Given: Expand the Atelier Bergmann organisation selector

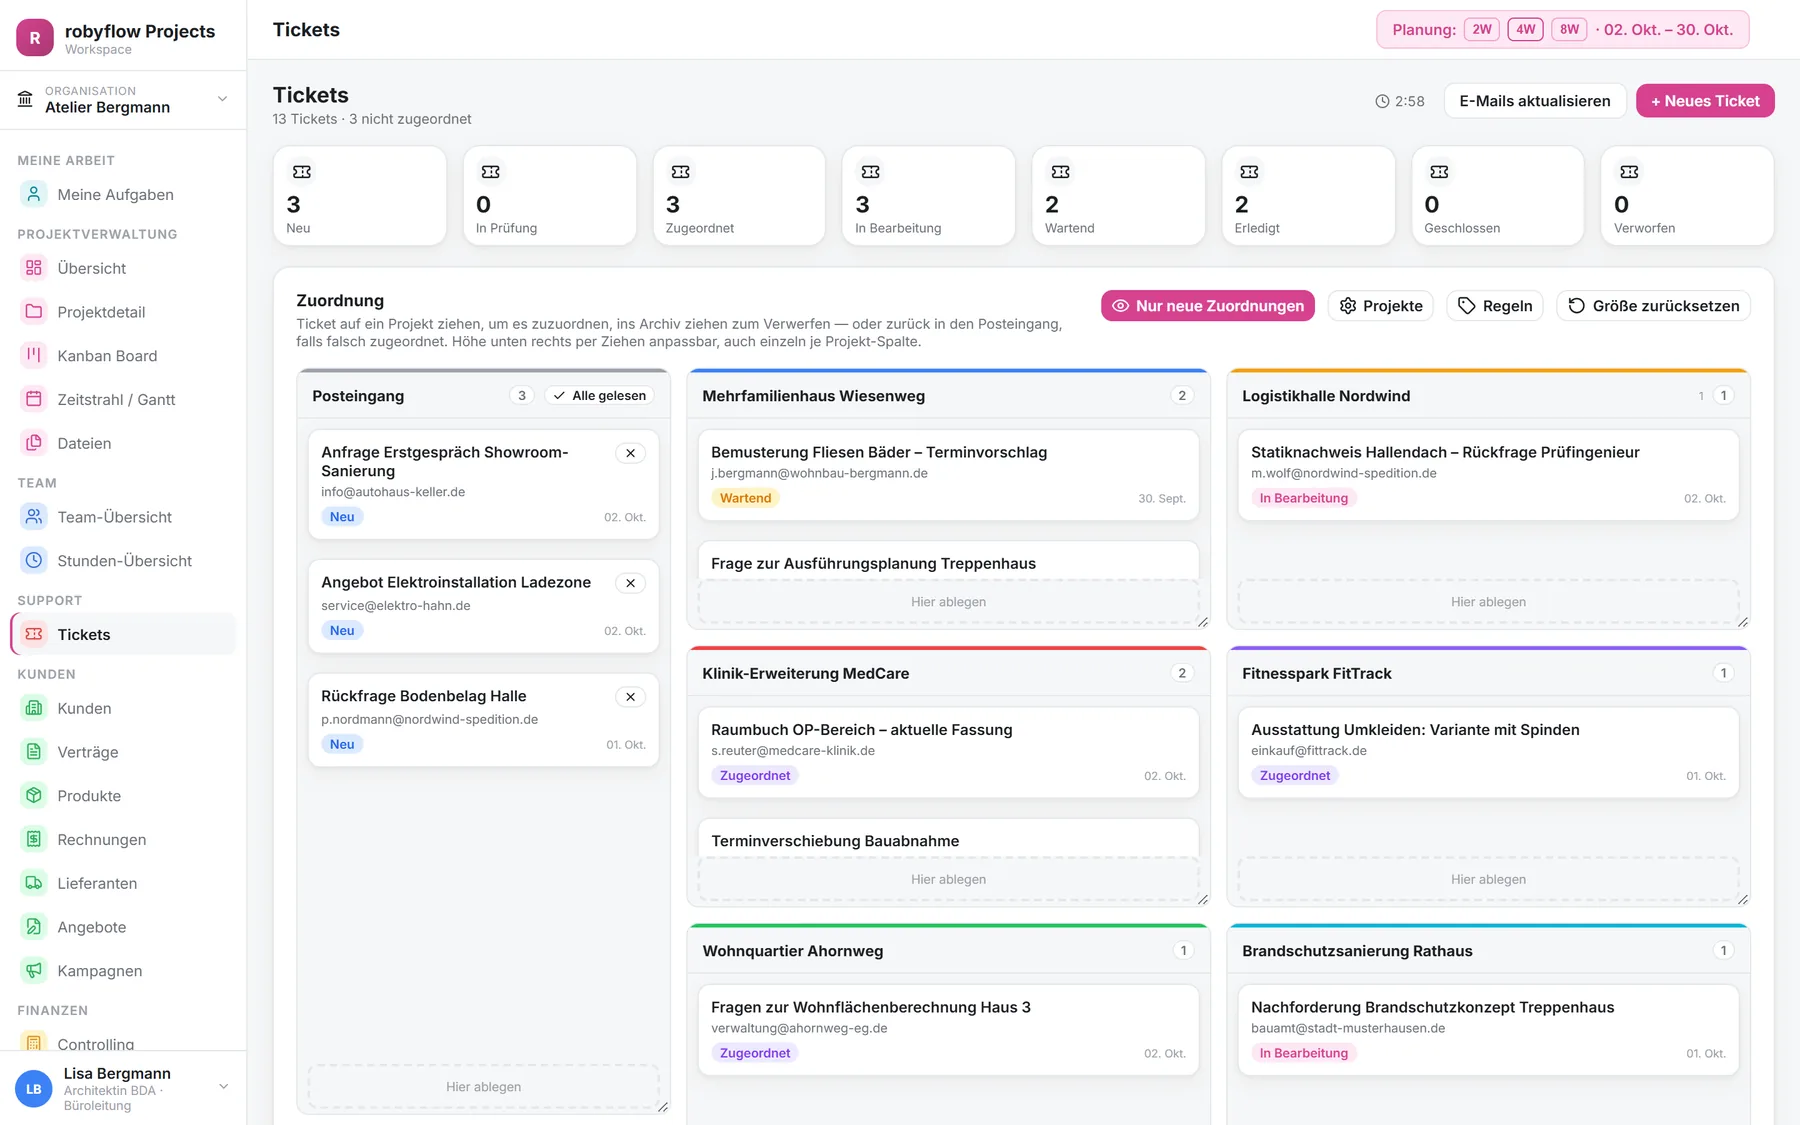Looking at the screenshot, I should [123, 100].
